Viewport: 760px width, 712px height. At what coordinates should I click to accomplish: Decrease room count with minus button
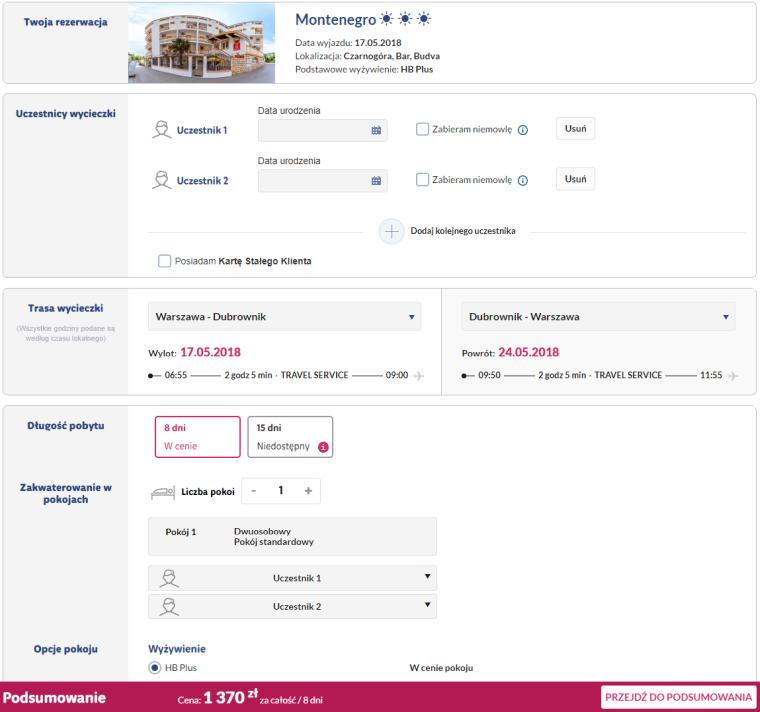[x=253, y=491]
